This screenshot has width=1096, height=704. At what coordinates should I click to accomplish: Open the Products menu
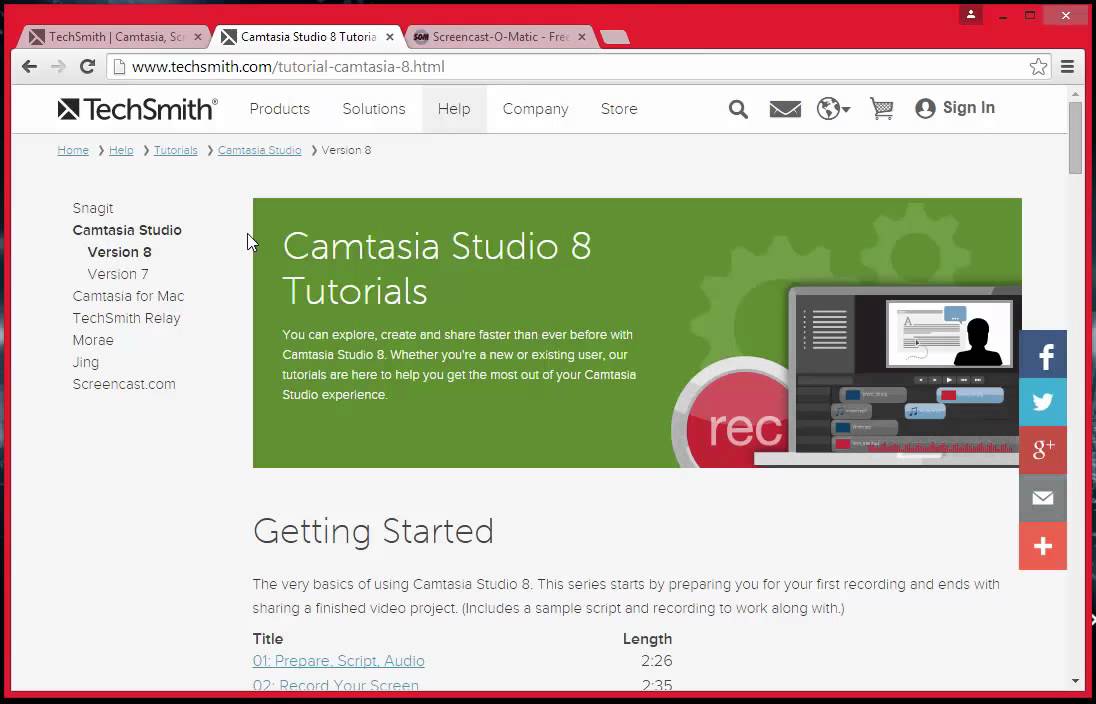click(x=280, y=109)
